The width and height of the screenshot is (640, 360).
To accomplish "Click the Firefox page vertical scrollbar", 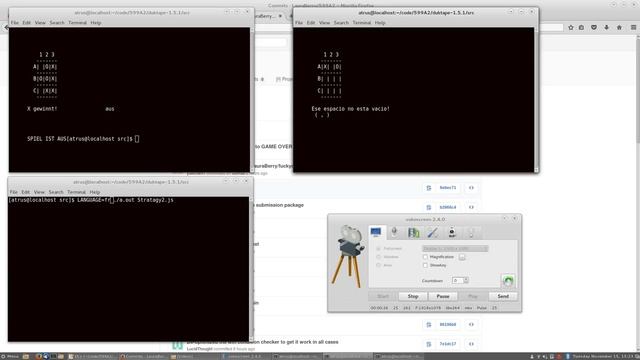I will (637, 192).
